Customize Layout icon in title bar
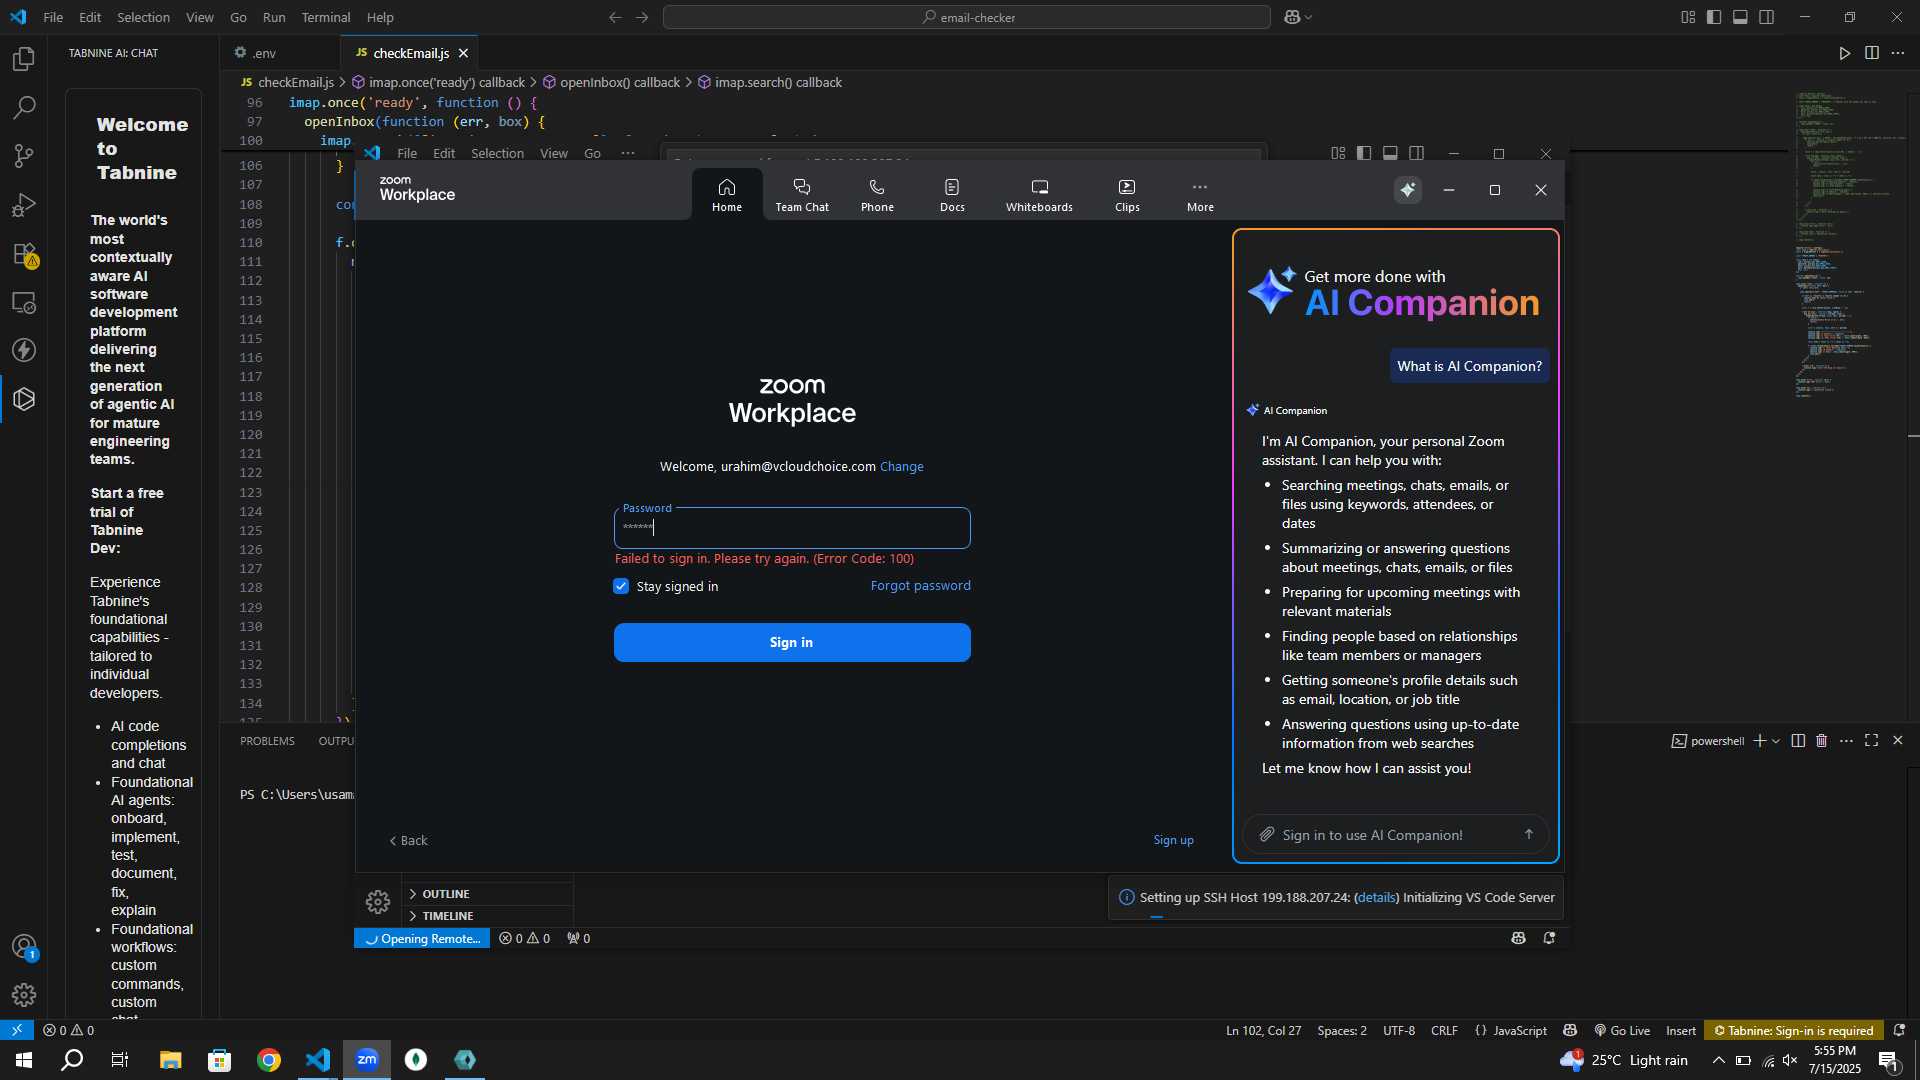The height and width of the screenshot is (1080, 1920). pos(1688,17)
